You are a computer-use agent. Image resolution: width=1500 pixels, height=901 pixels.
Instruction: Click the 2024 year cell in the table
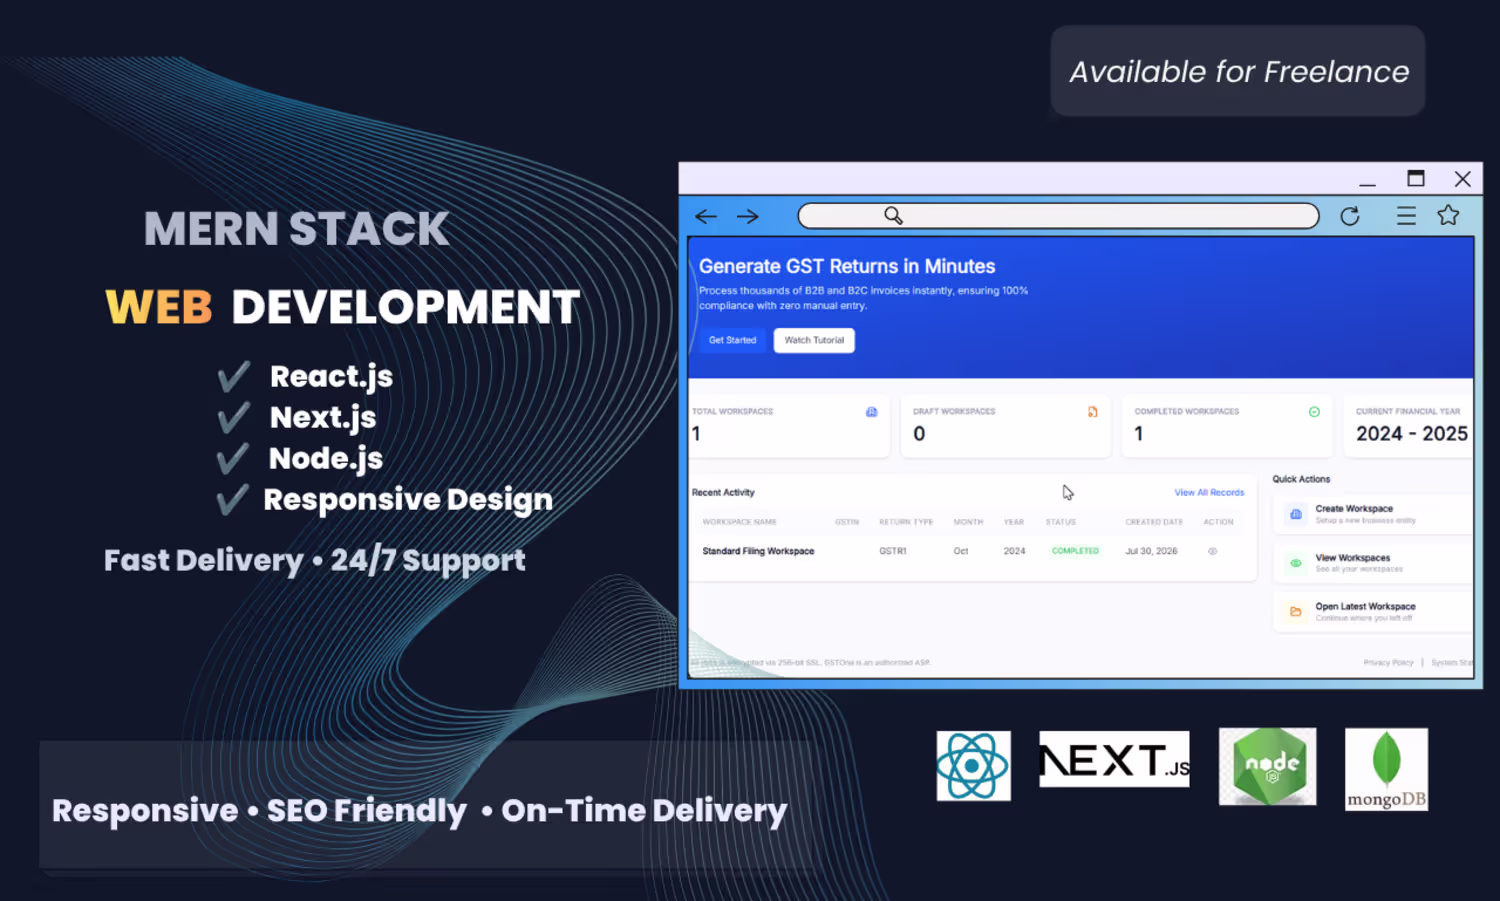(x=1014, y=551)
